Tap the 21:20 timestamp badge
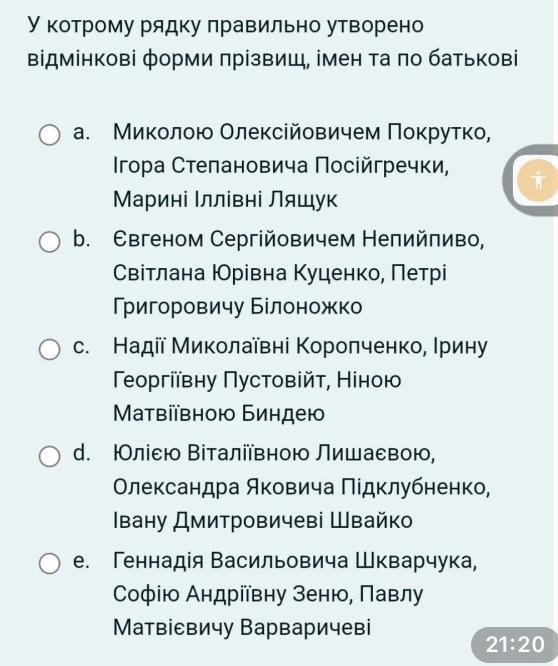The width and height of the screenshot is (558, 666). pos(515,645)
